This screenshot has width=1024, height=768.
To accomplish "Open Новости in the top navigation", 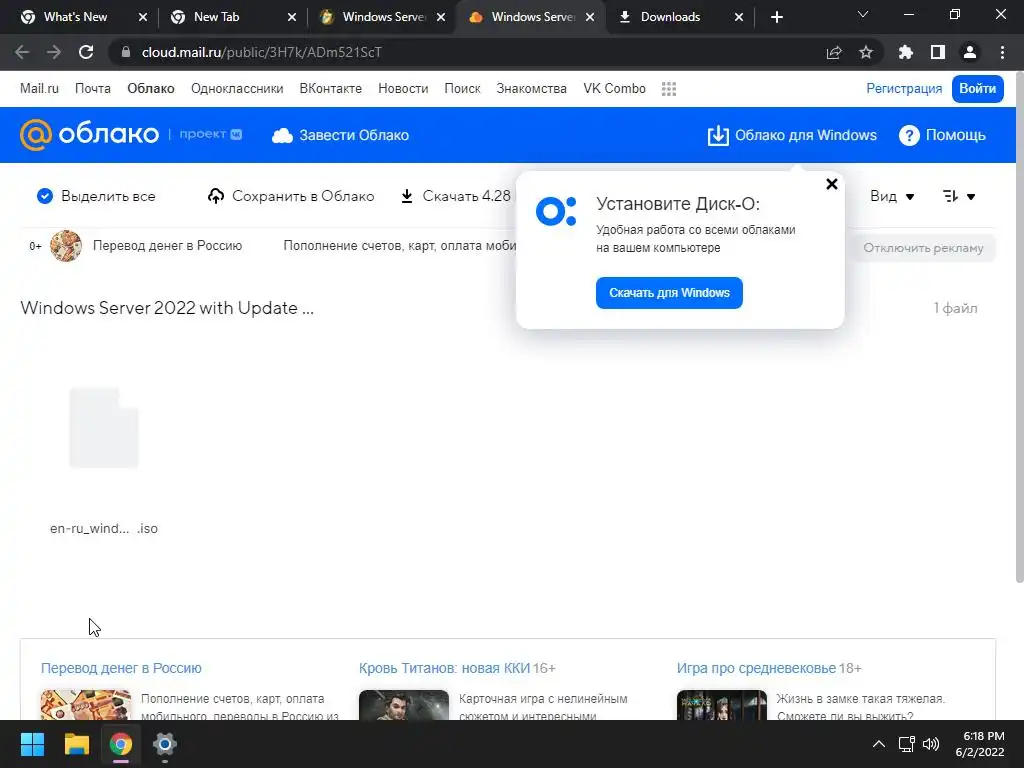I will 403,89.
